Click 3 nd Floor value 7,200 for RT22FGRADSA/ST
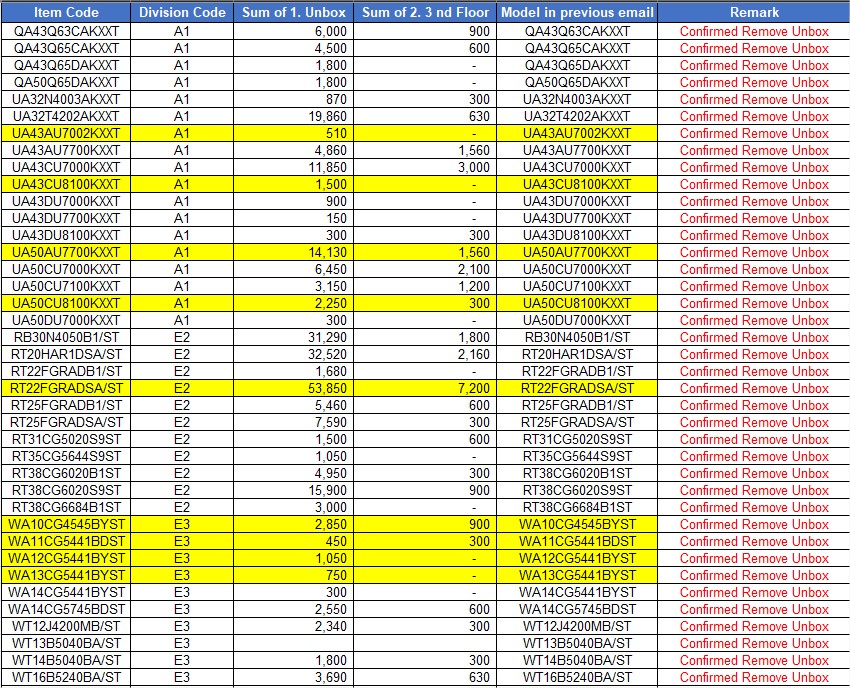 tap(425, 388)
